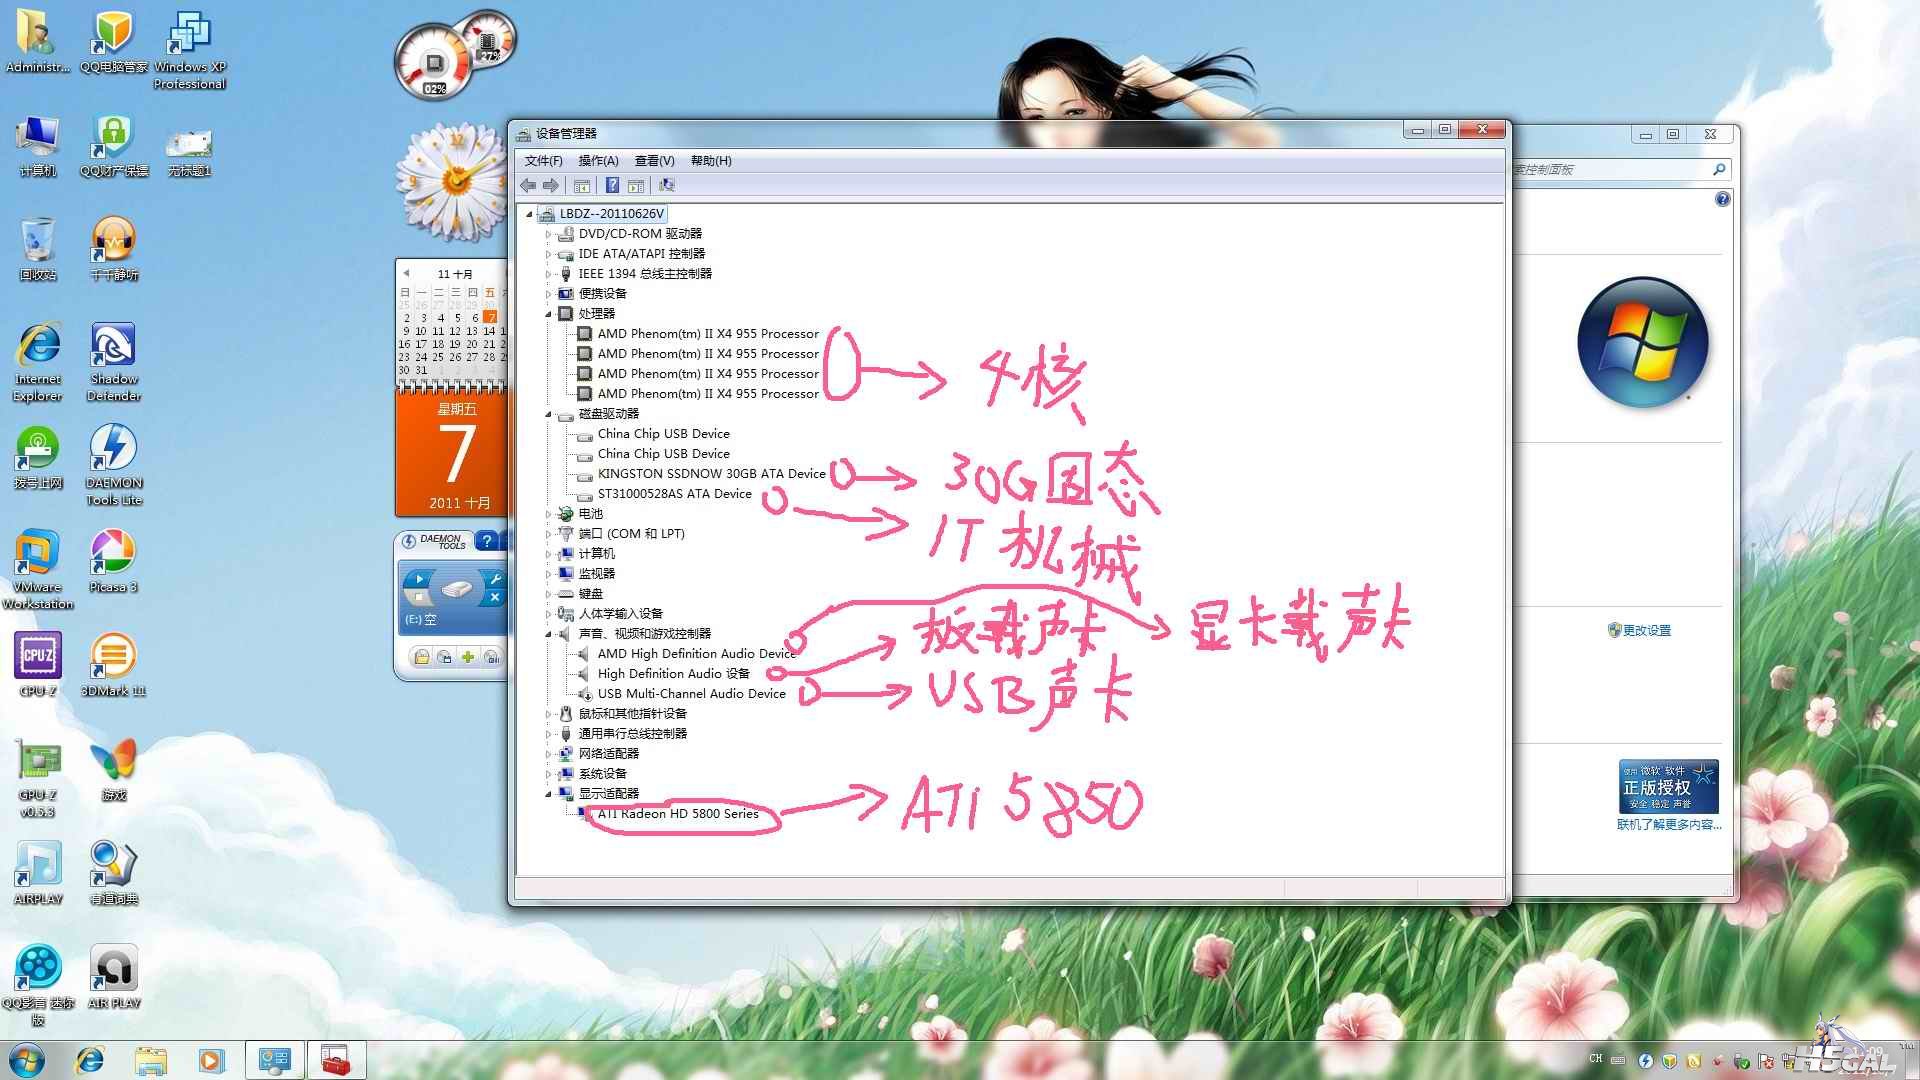Image resolution: width=1920 pixels, height=1080 pixels.
Task: Collapse the 显示适配器 display adapters node
Action: 548,794
